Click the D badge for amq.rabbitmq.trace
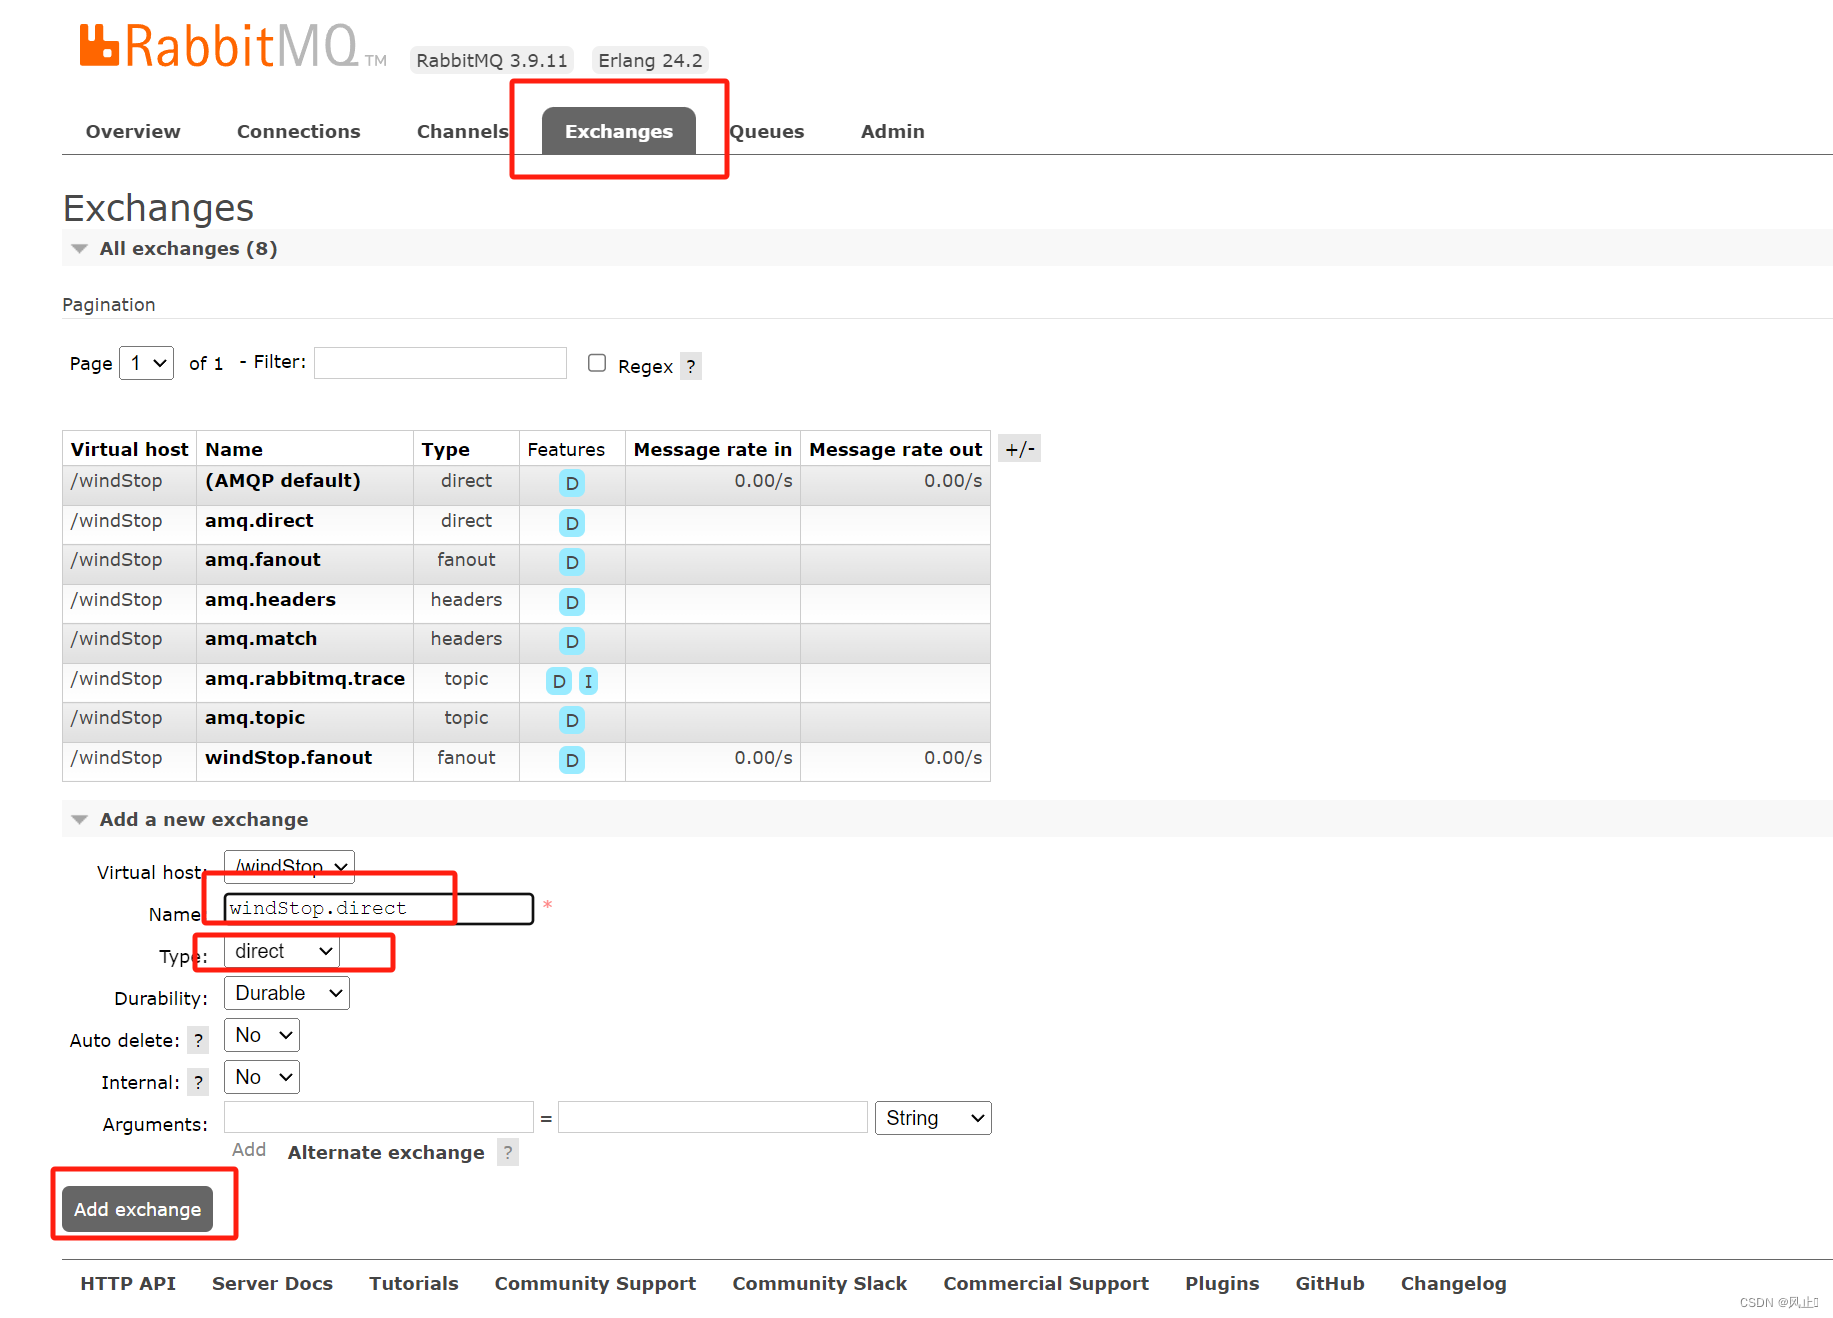 coord(559,681)
